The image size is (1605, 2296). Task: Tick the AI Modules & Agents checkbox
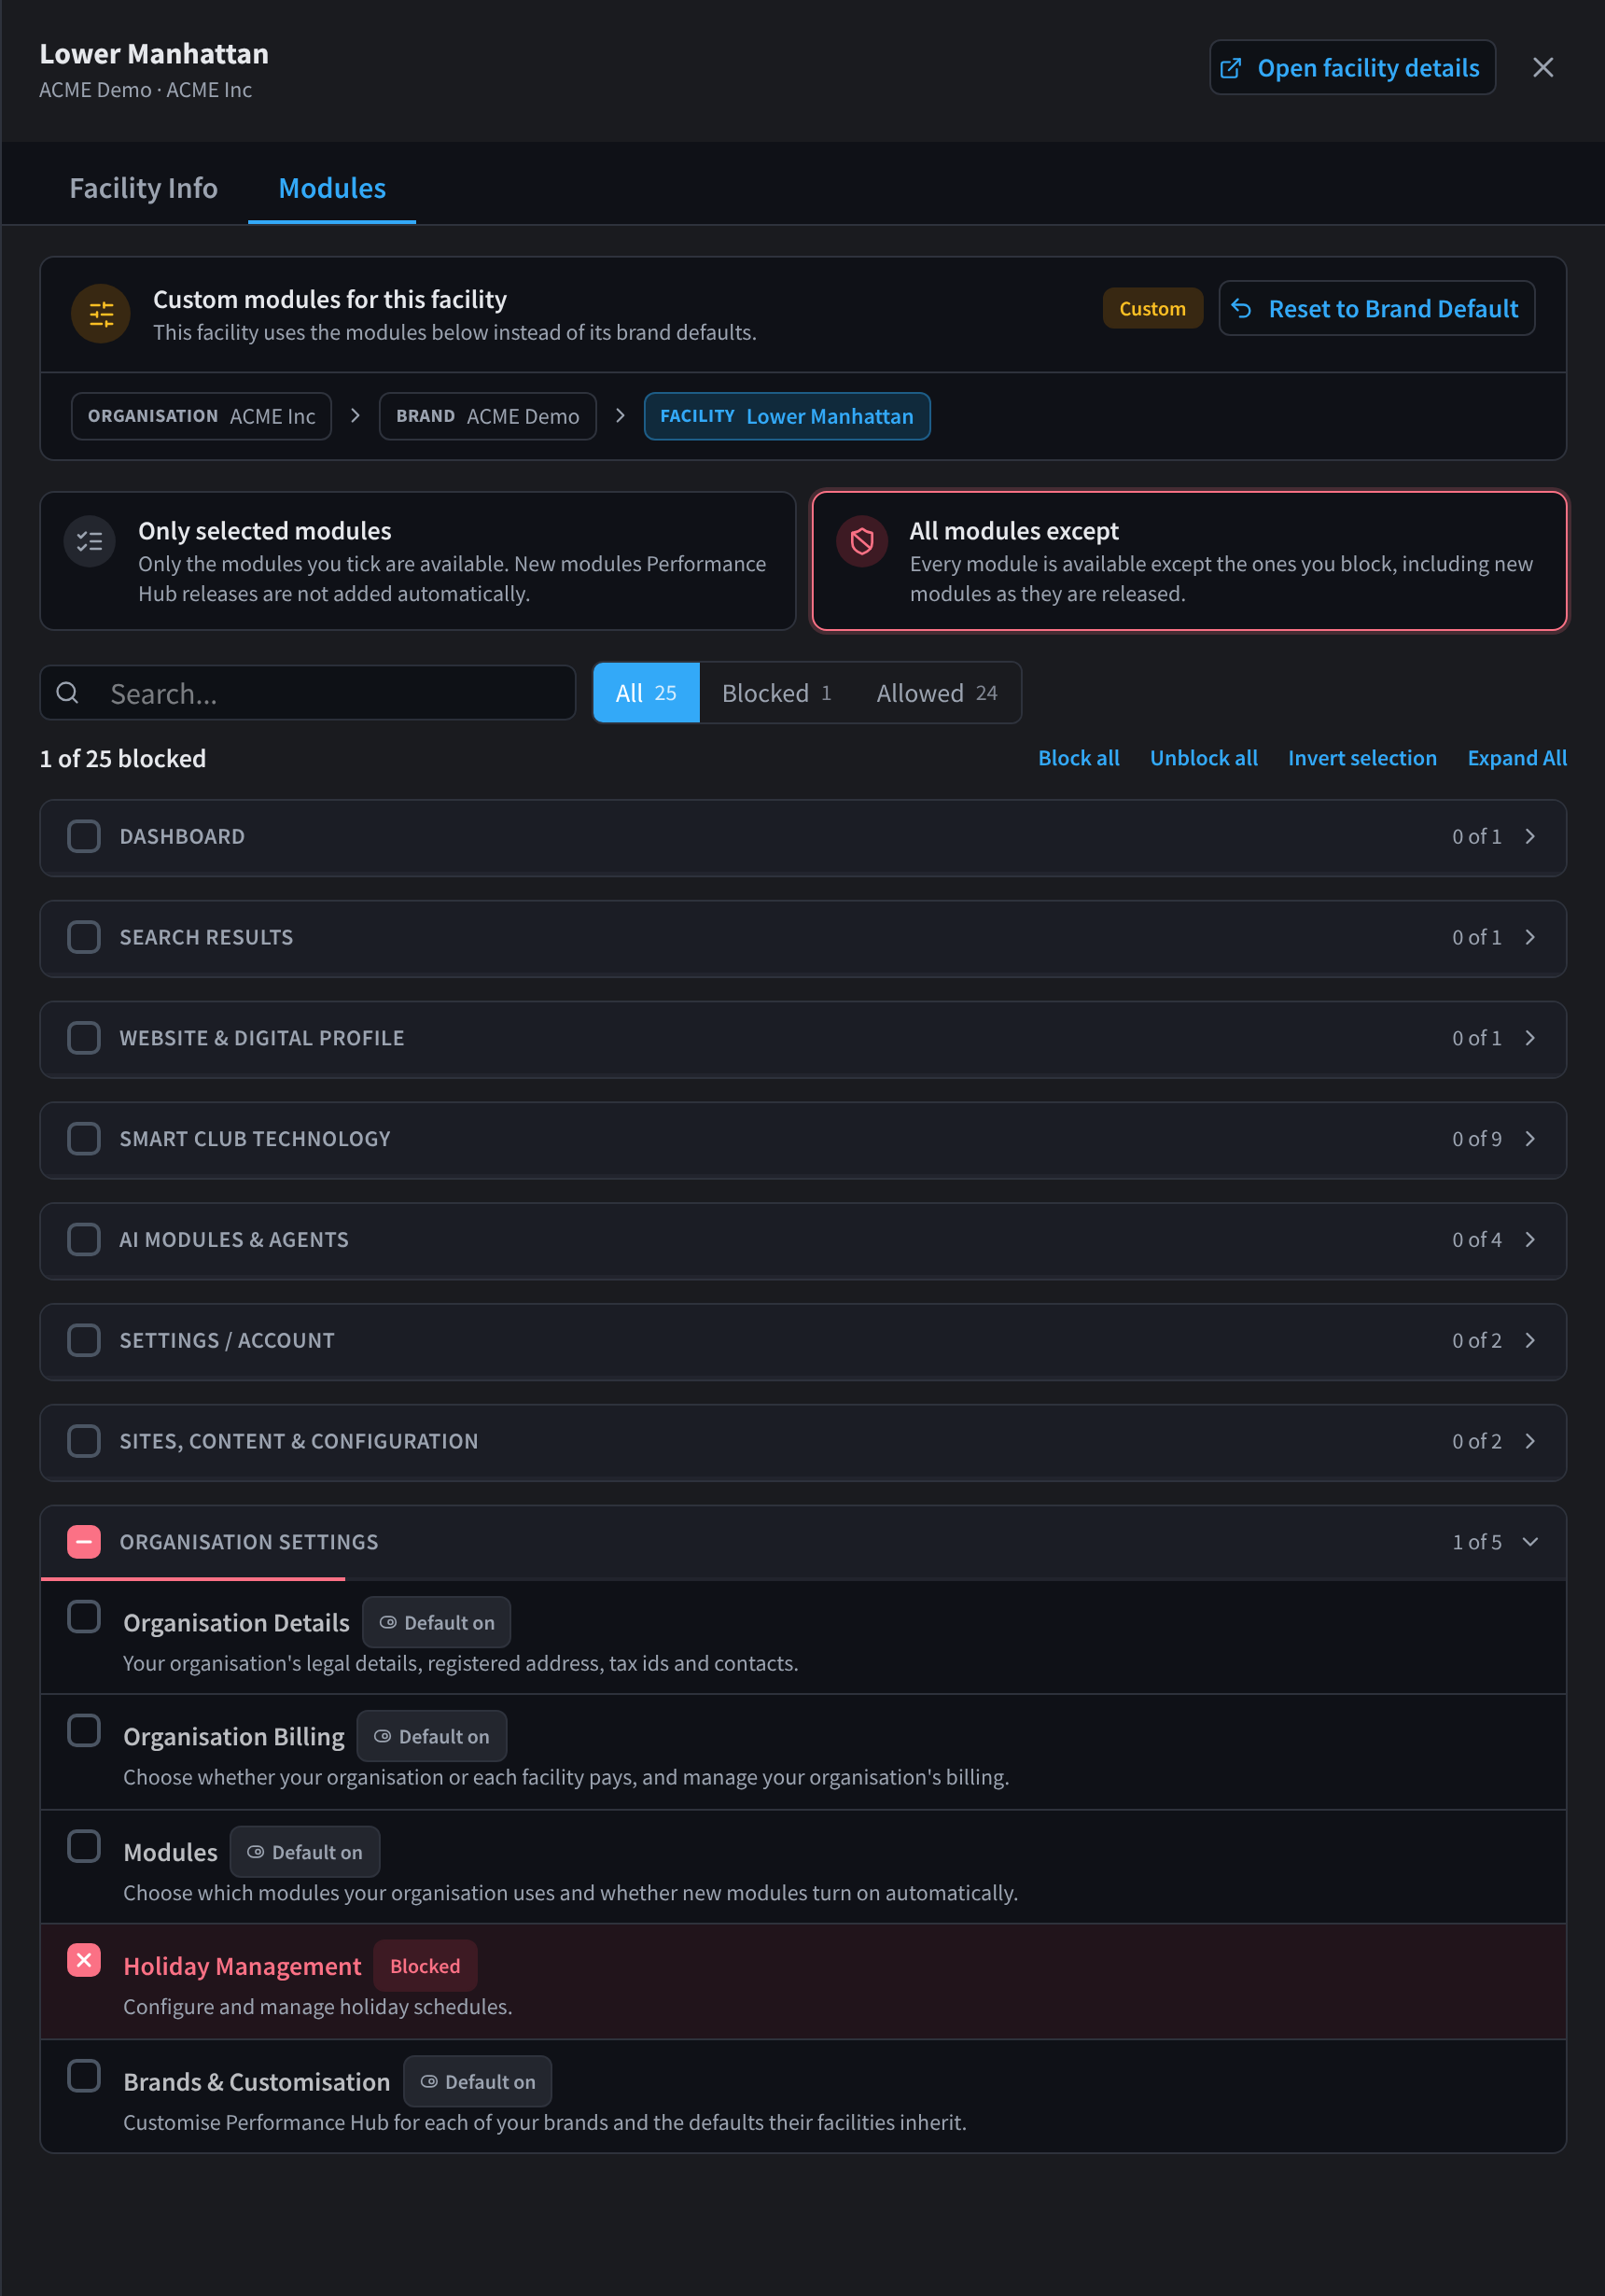84,1239
